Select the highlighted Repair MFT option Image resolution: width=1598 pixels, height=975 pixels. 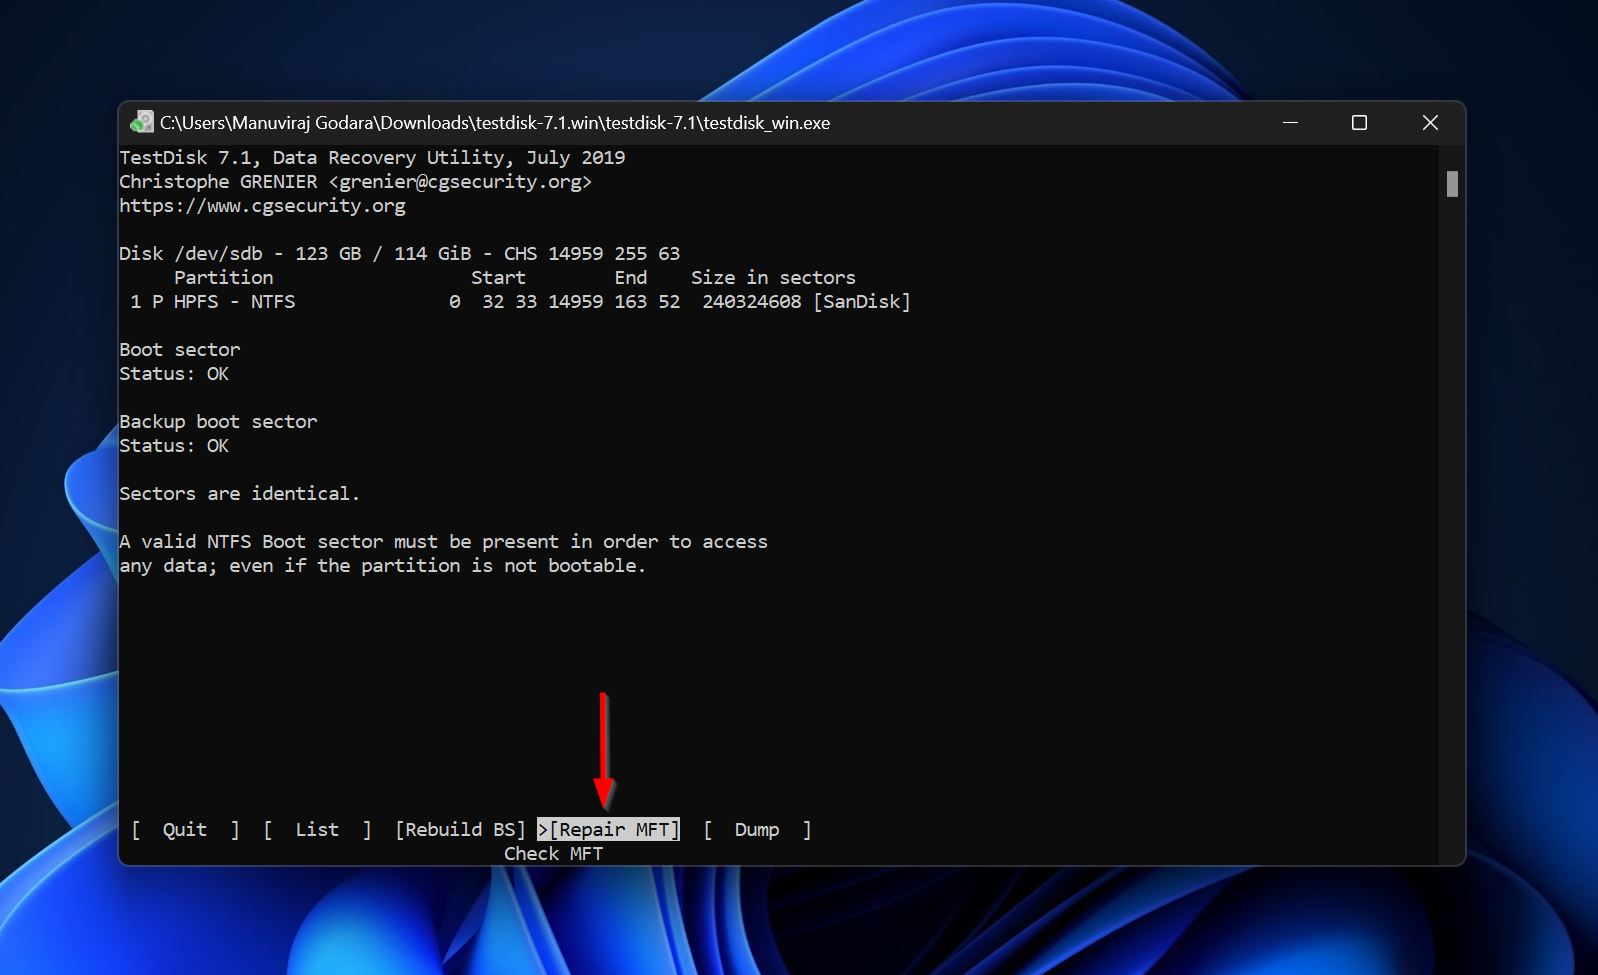(x=609, y=829)
